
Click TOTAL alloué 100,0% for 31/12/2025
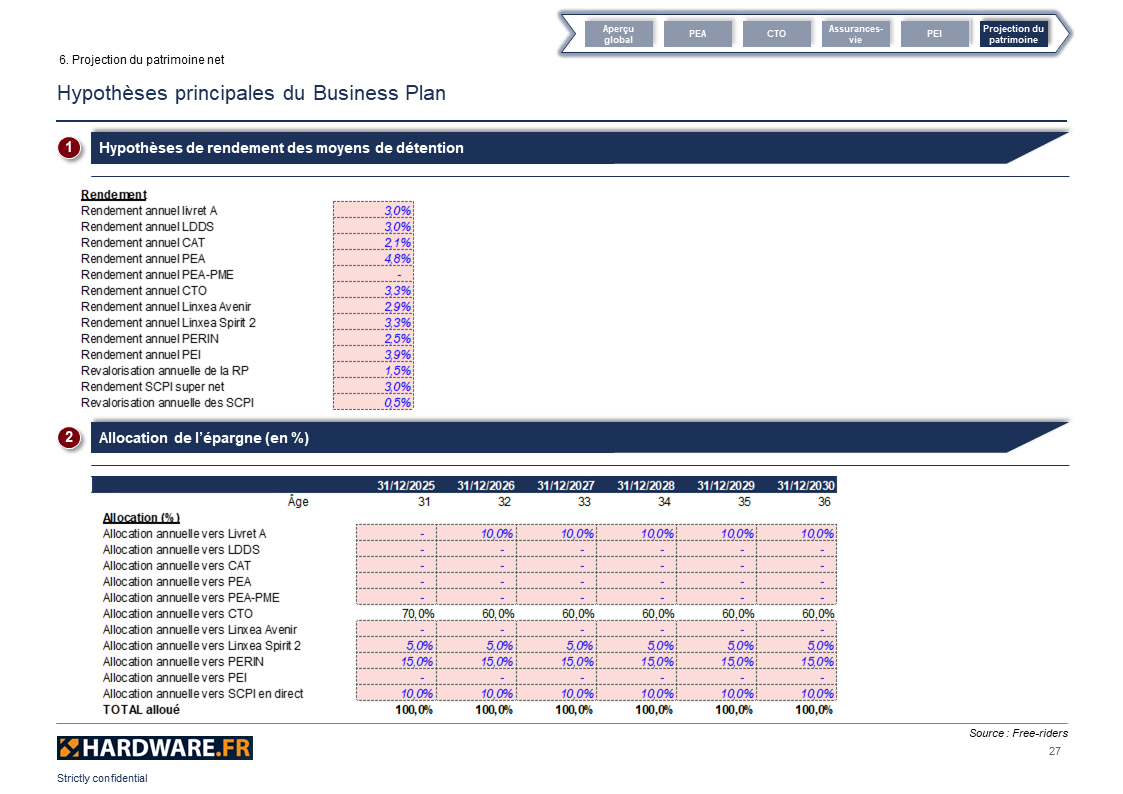414,710
